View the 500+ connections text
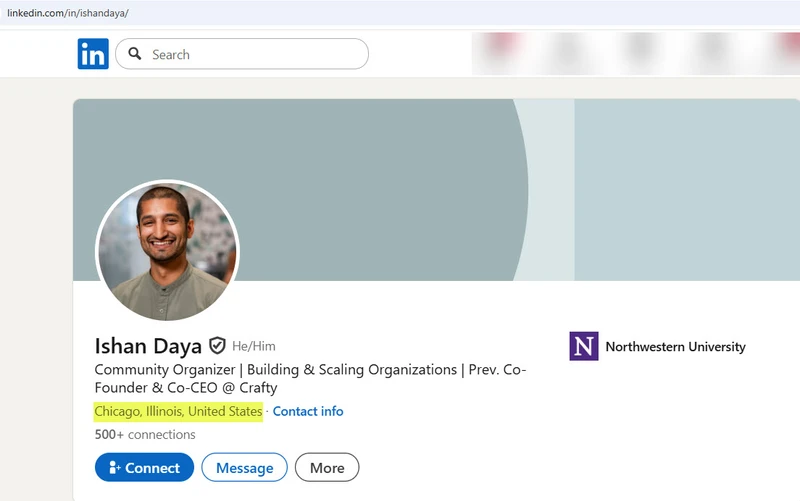The height and width of the screenshot is (501, 800). (145, 435)
